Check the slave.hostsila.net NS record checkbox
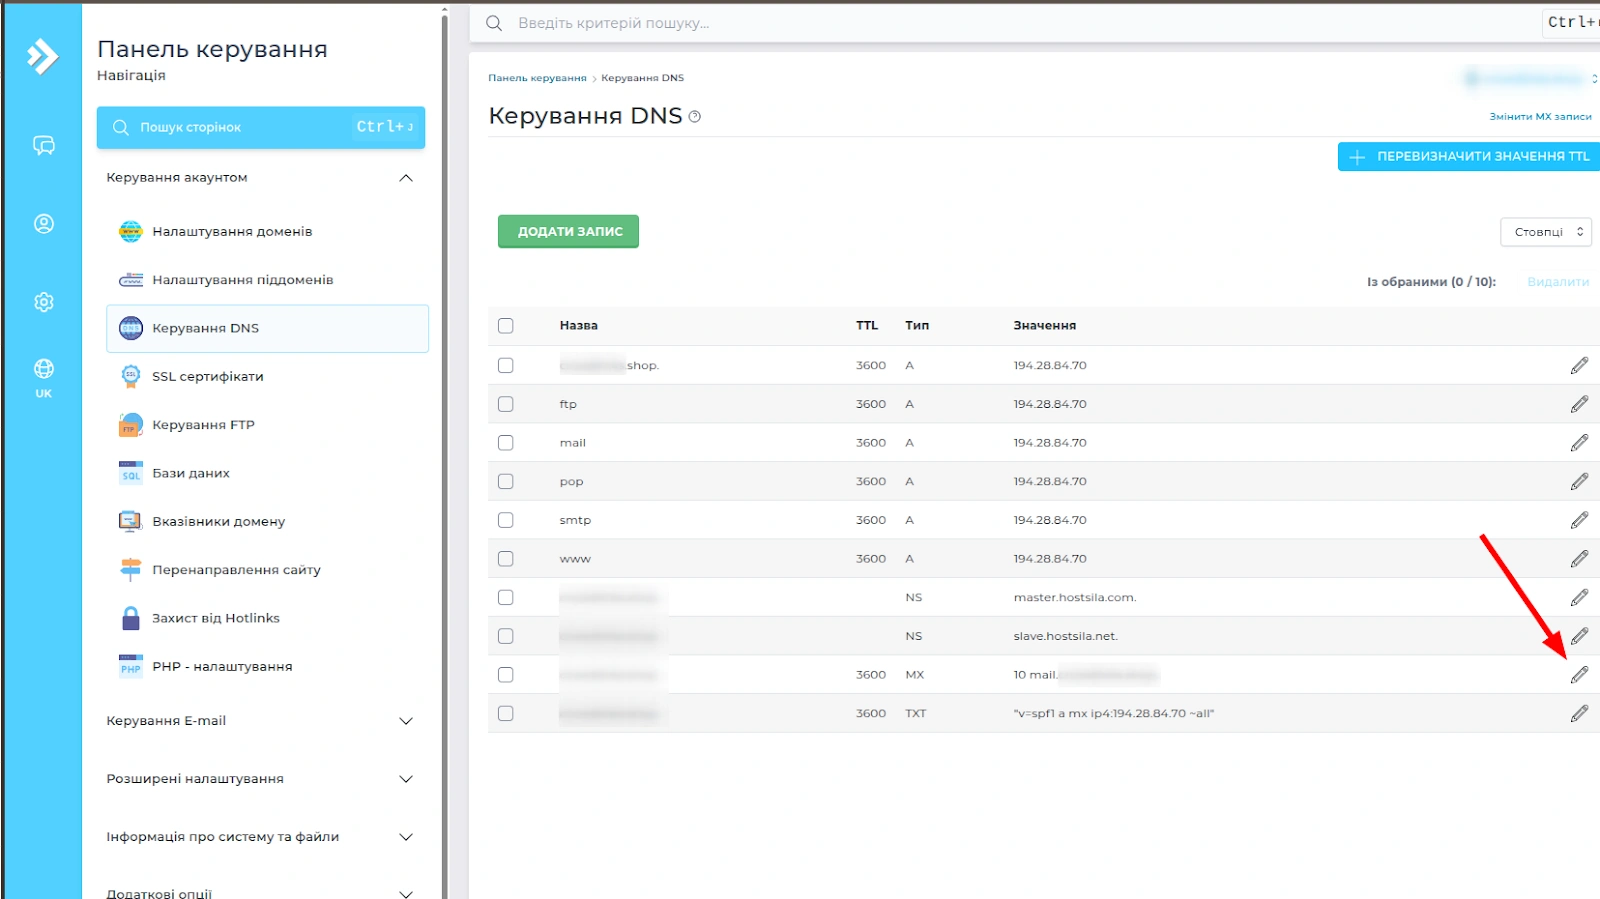The image size is (1600, 899). [x=506, y=636]
